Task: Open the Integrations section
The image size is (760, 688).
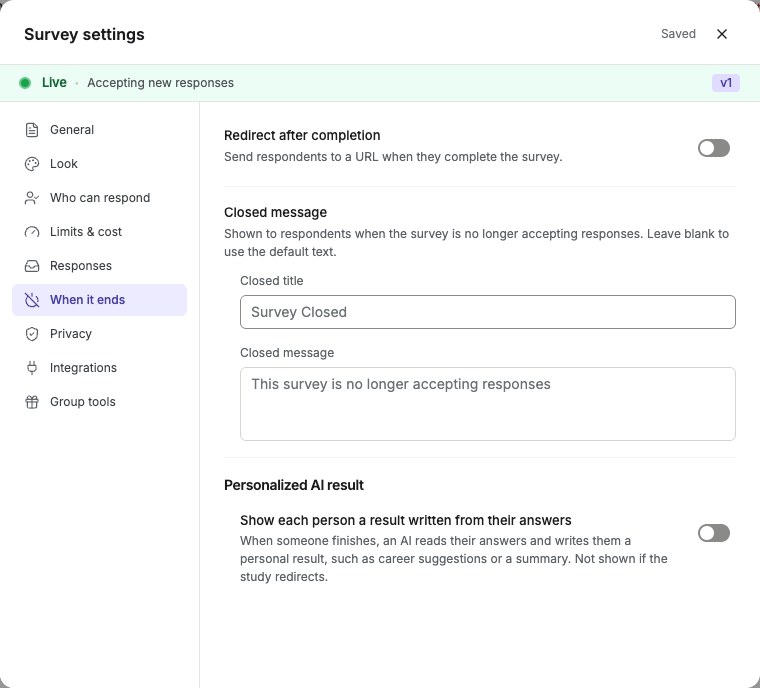Action: click(99, 368)
